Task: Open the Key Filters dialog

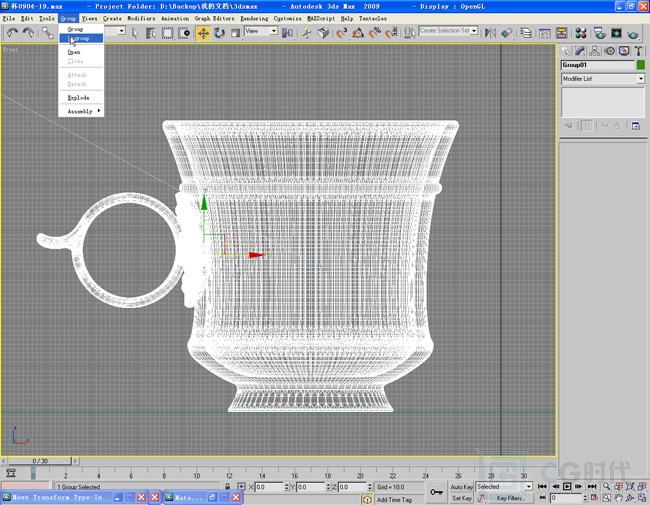Action: (510, 498)
